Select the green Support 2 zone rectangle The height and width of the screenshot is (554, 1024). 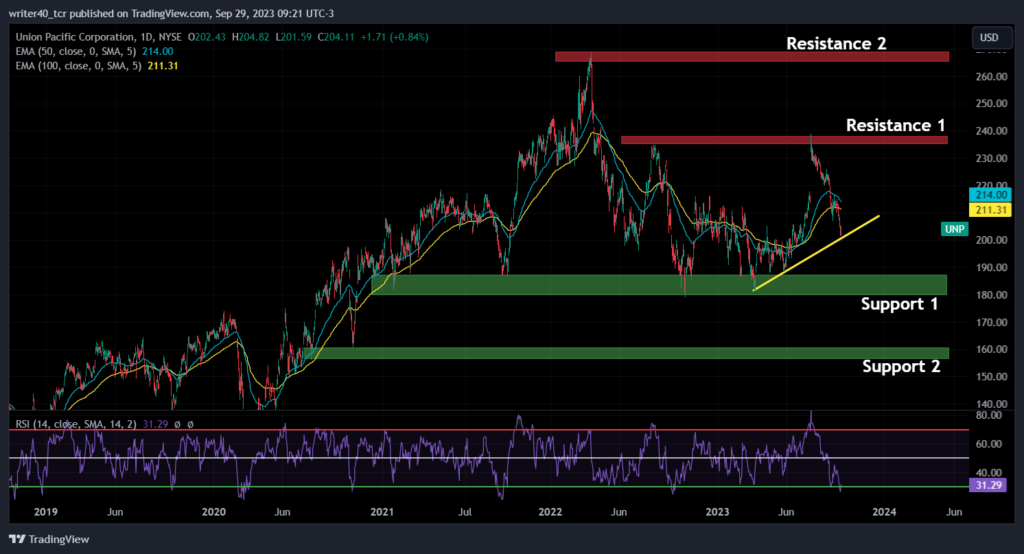click(626, 353)
